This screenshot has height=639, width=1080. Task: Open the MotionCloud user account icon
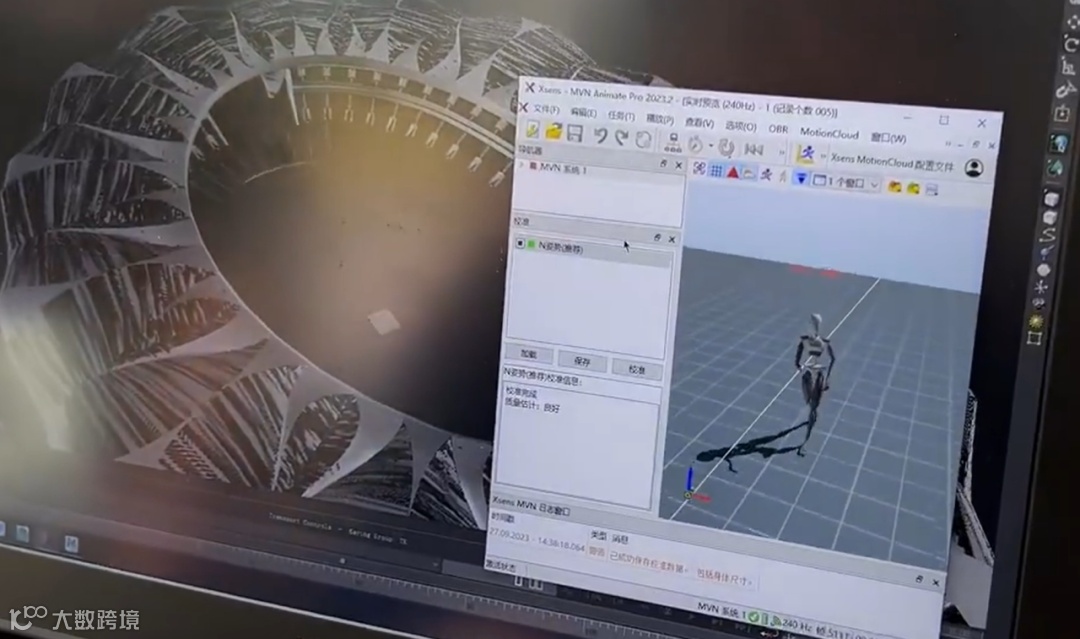point(973,167)
